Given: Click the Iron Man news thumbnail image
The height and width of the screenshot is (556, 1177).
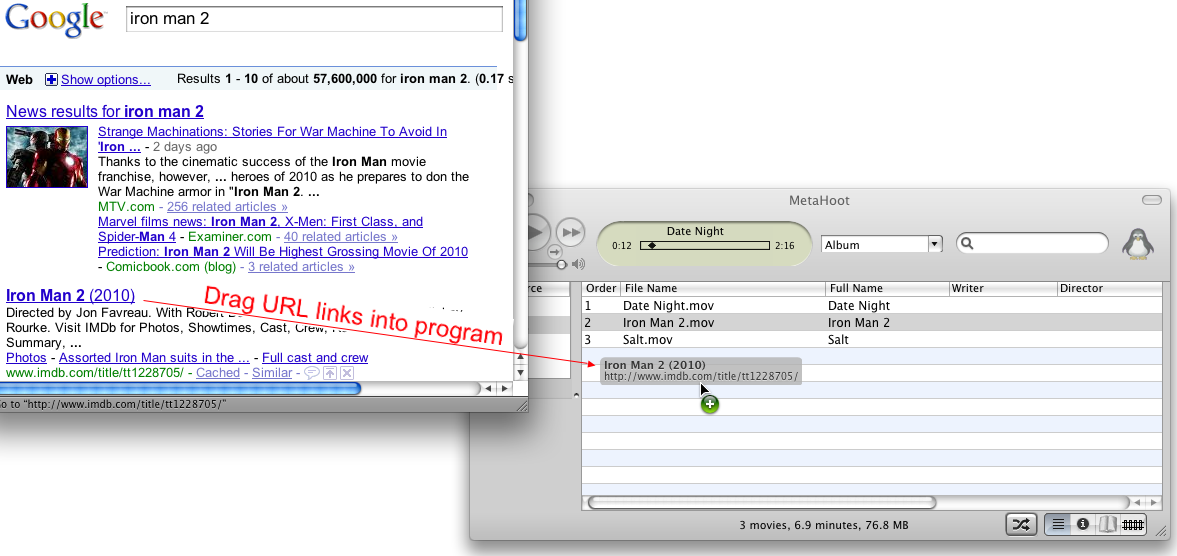Looking at the screenshot, I should [x=47, y=156].
